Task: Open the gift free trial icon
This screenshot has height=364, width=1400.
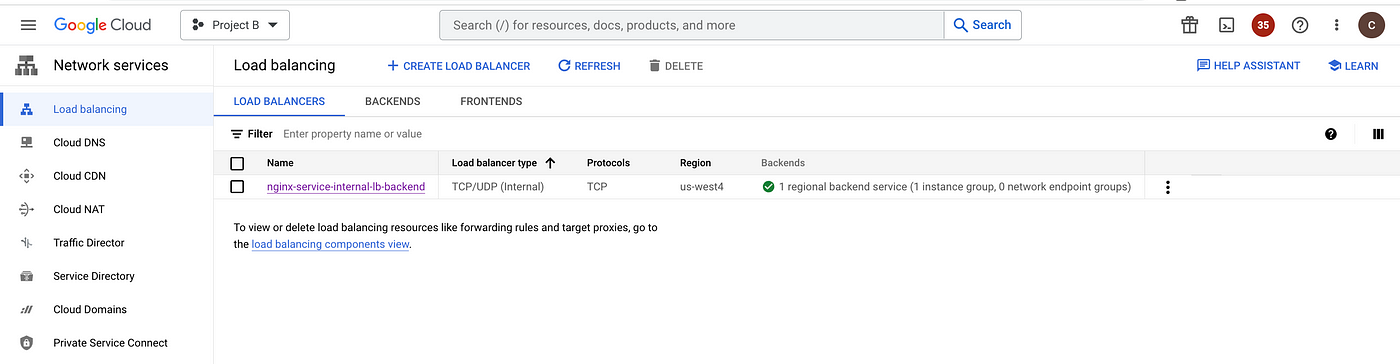Action: coord(1189,25)
